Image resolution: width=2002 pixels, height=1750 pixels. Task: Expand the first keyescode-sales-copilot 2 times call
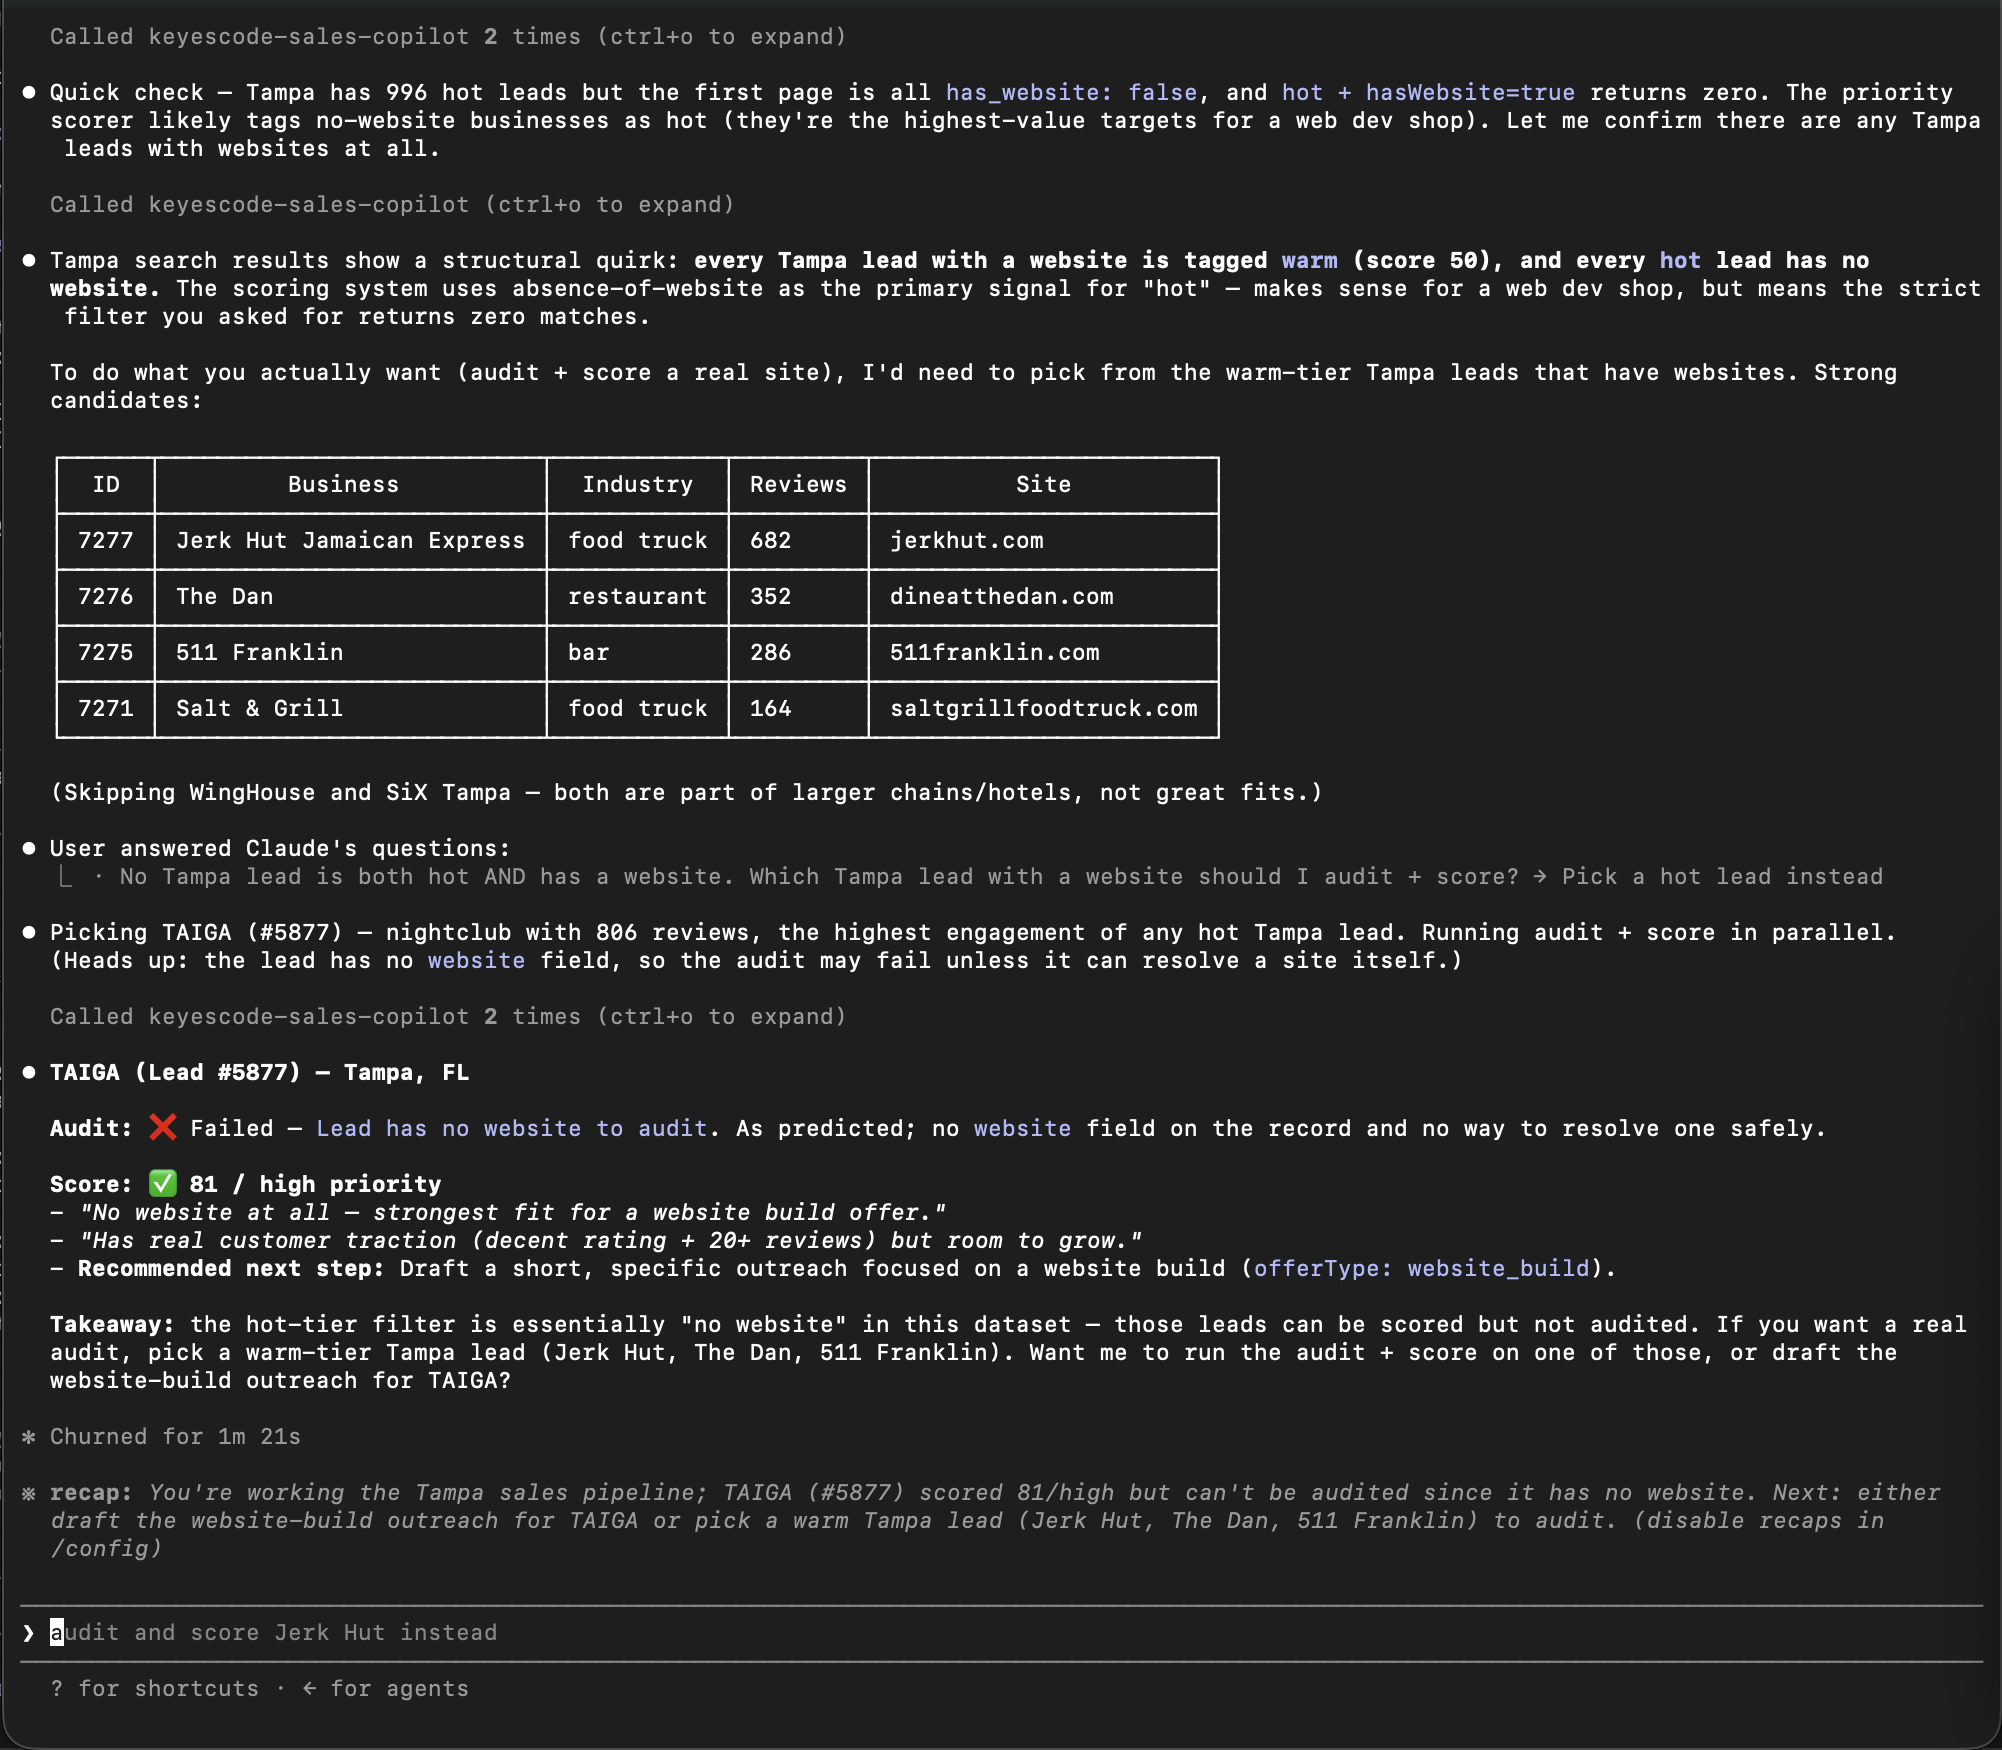(x=448, y=37)
